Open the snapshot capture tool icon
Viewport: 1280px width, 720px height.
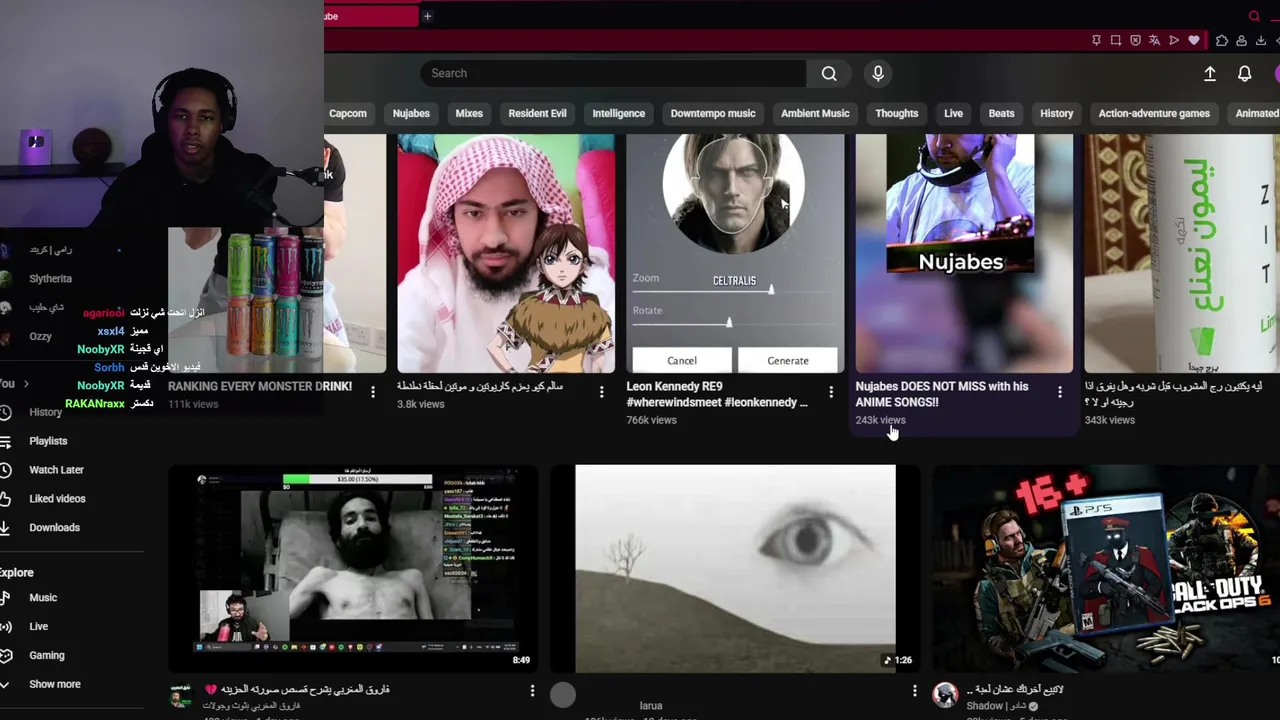click(1116, 41)
